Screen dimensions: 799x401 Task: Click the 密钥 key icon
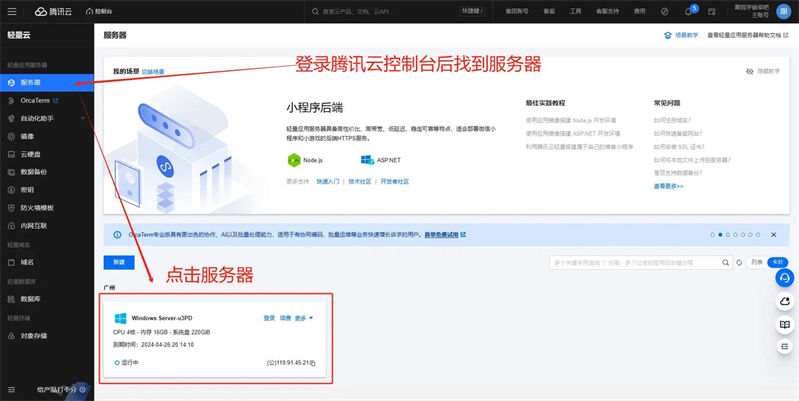[x=11, y=190]
